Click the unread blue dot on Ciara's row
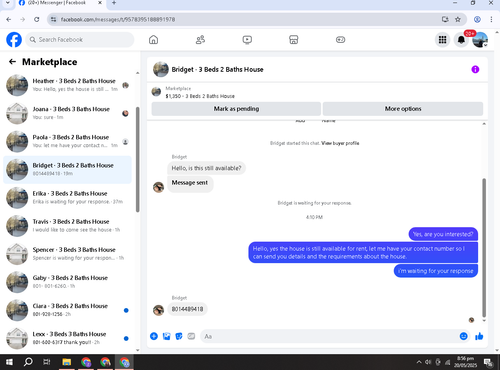Viewport: 500px width, 370px height. (126, 310)
